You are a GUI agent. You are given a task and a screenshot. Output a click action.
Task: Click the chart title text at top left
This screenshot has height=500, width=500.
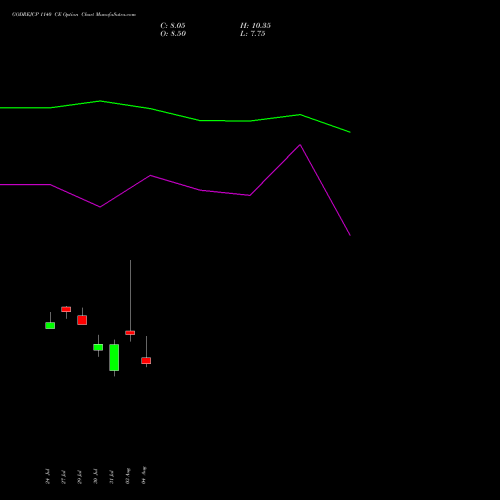pyautogui.click(x=74, y=15)
